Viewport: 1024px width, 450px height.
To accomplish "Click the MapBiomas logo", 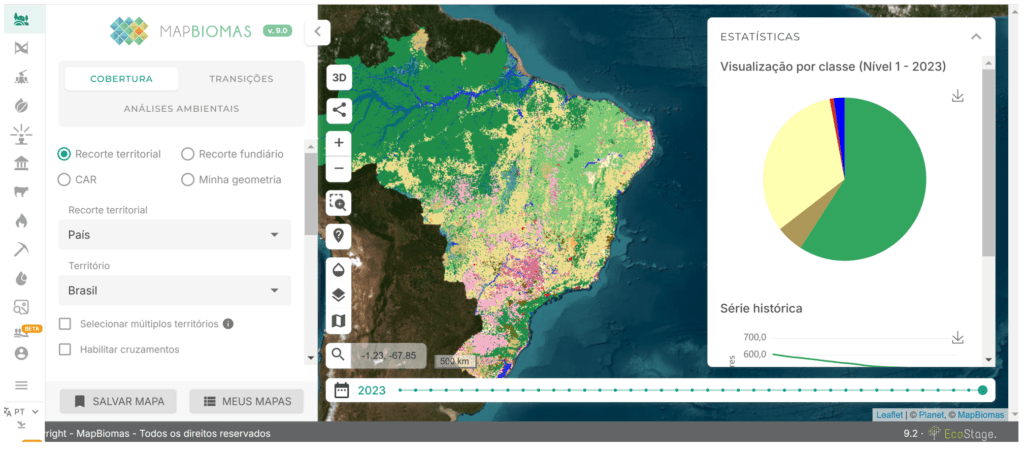I will [x=181, y=31].
